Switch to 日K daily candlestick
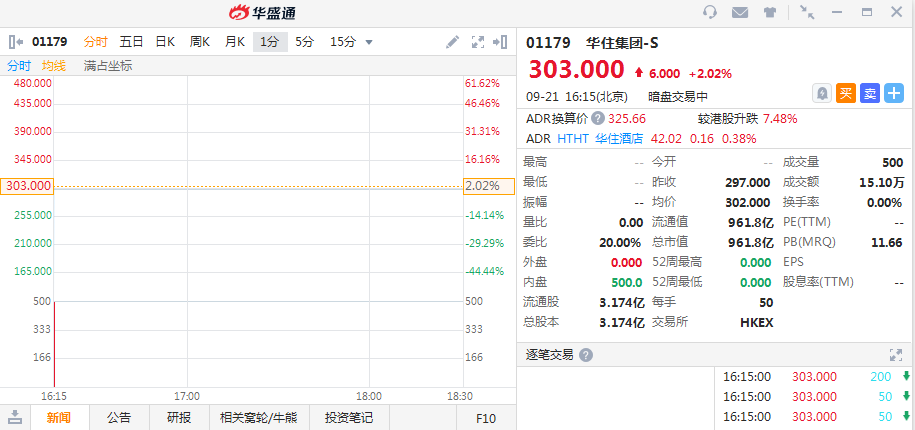The width and height of the screenshot is (915, 430). pos(165,42)
